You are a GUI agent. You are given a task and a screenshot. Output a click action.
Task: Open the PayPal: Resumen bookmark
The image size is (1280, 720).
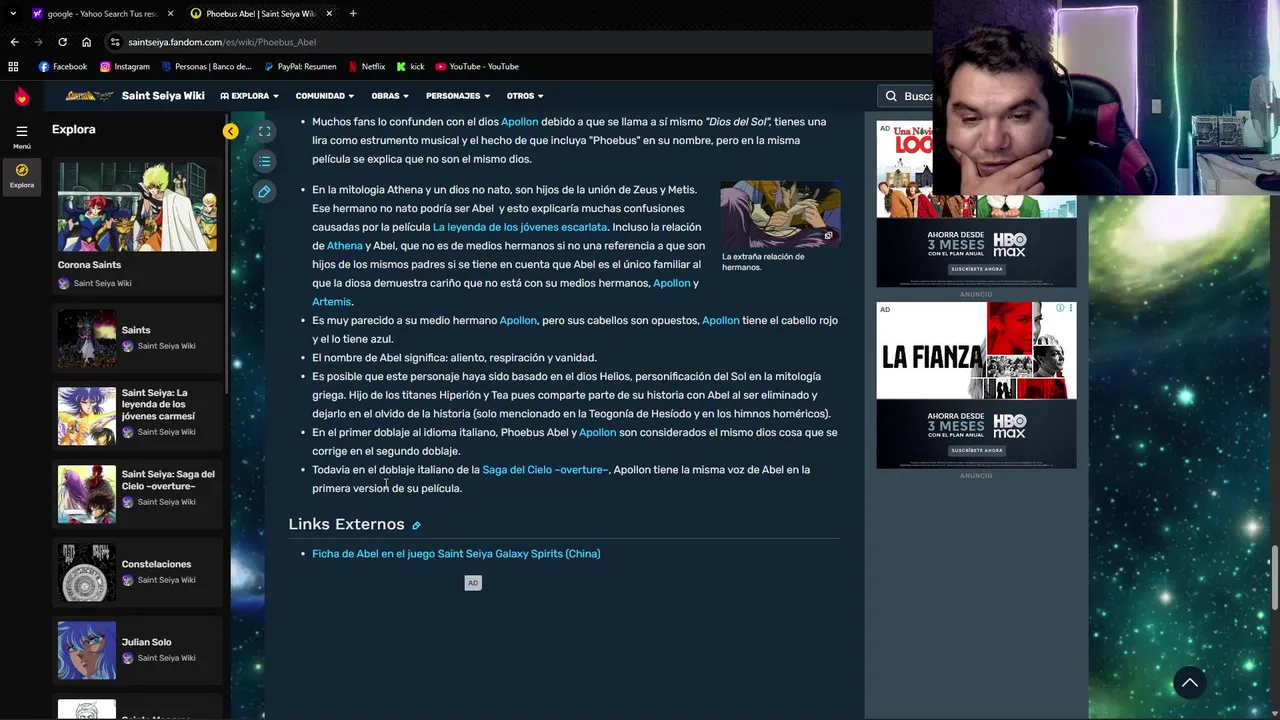point(300,66)
